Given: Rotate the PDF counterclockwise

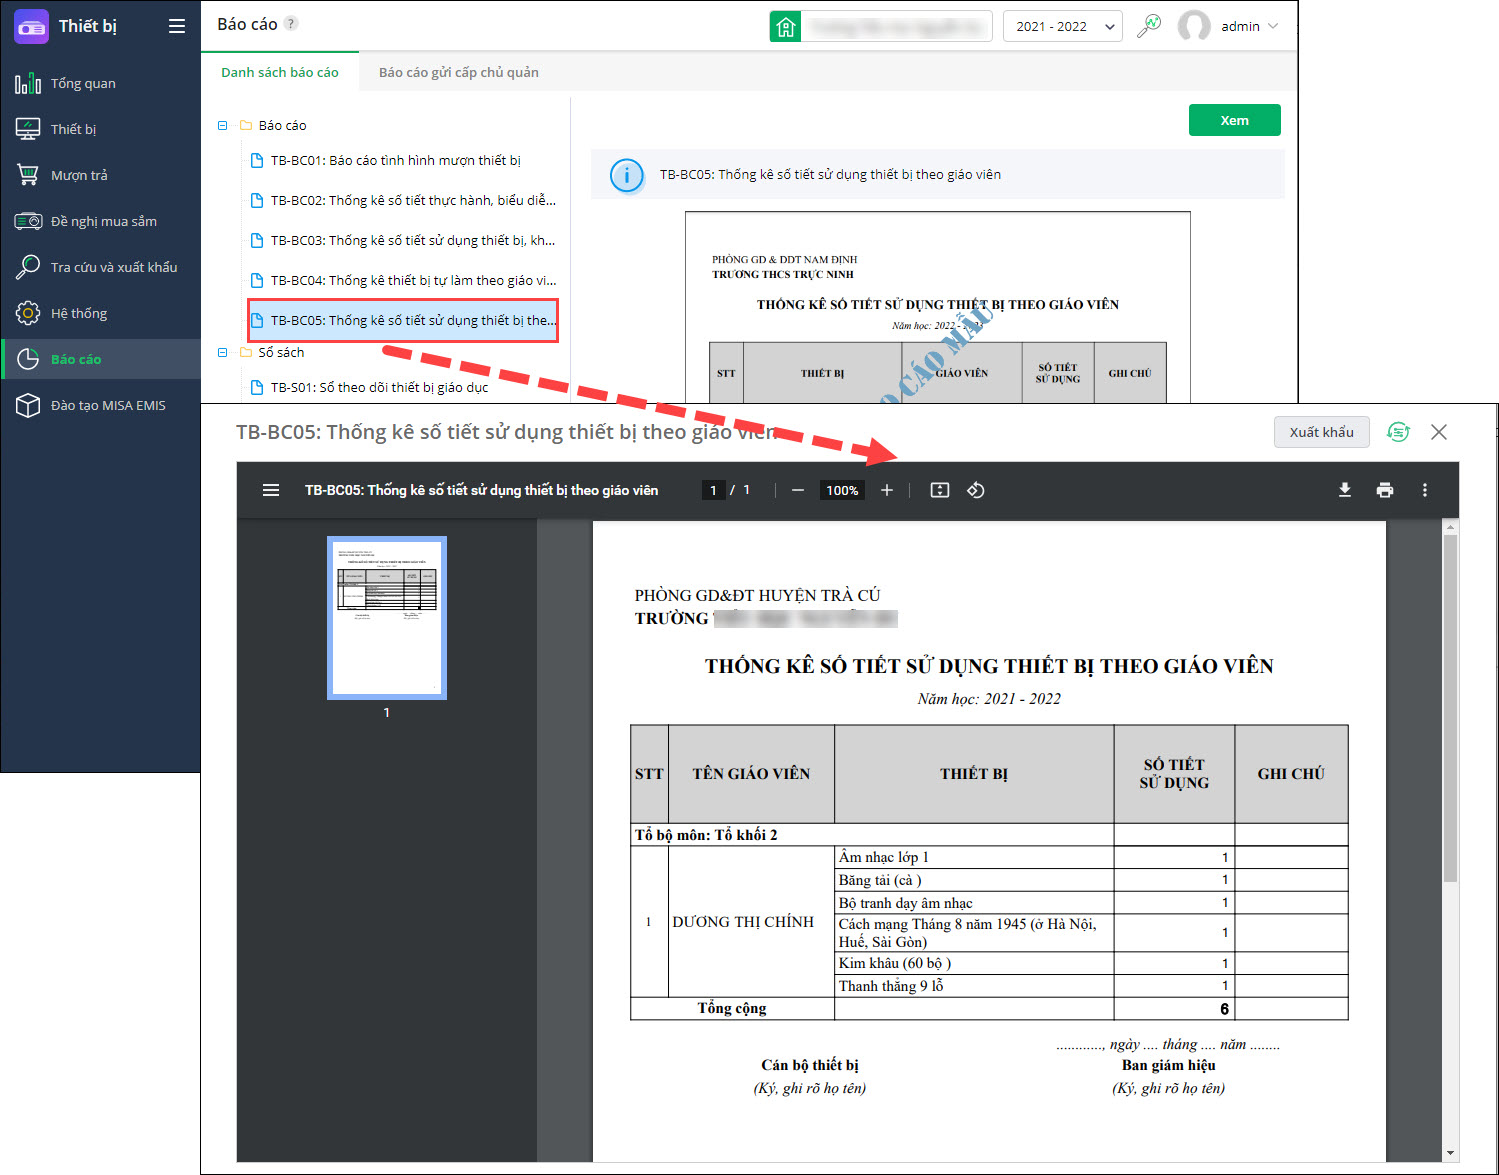Looking at the screenshot, I should [x=976, y=490].
